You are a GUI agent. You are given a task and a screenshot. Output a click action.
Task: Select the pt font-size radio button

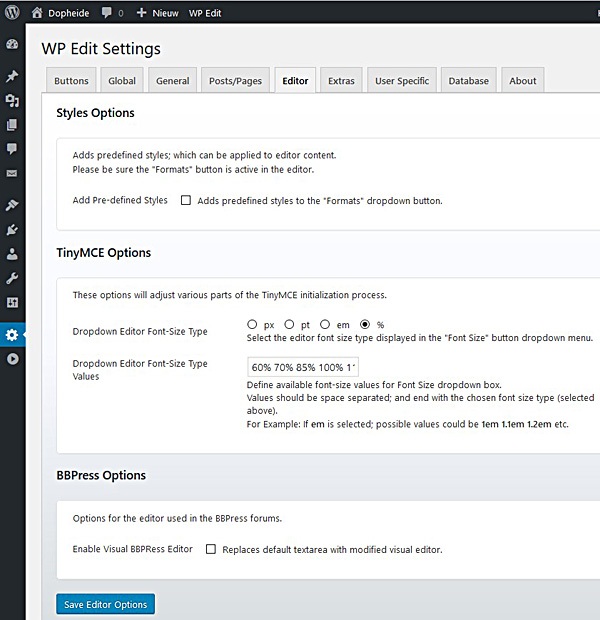(289, 324)
